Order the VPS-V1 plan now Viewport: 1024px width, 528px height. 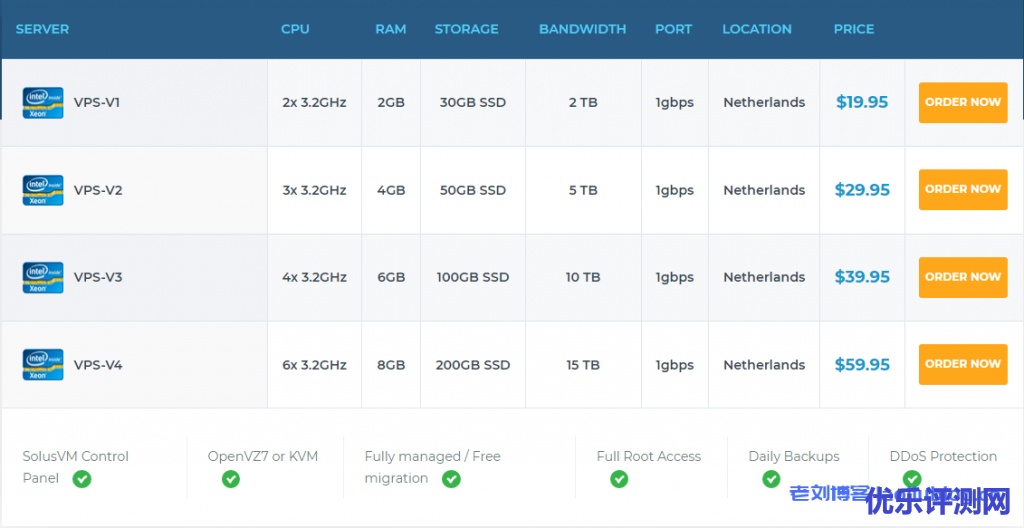(962, 102)
